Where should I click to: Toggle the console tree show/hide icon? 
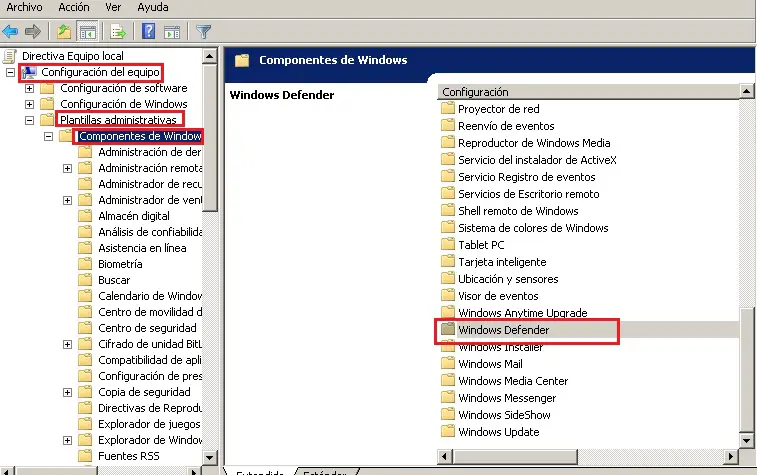point(87,32)
